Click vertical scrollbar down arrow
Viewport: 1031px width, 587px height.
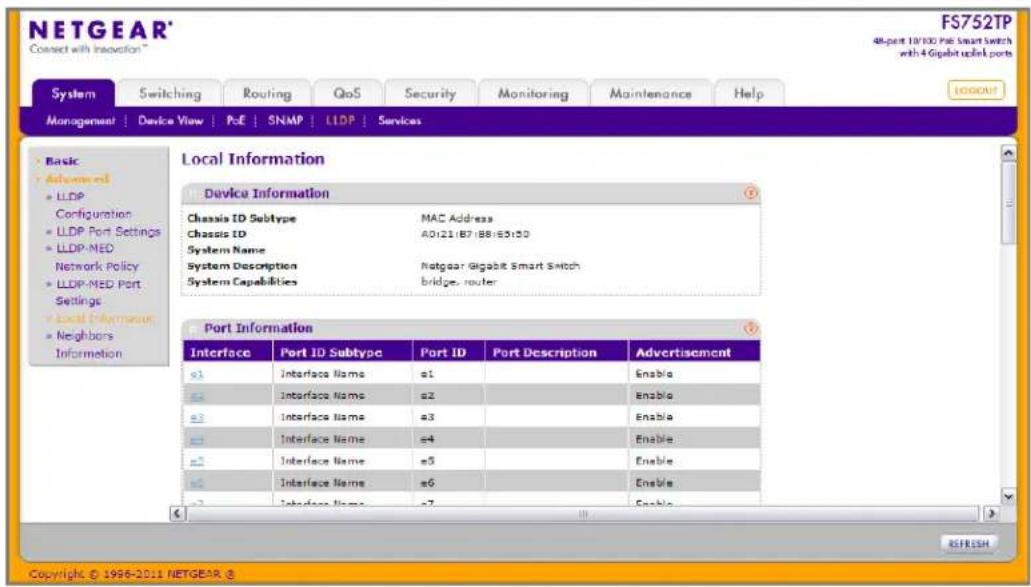(1007, 496)
